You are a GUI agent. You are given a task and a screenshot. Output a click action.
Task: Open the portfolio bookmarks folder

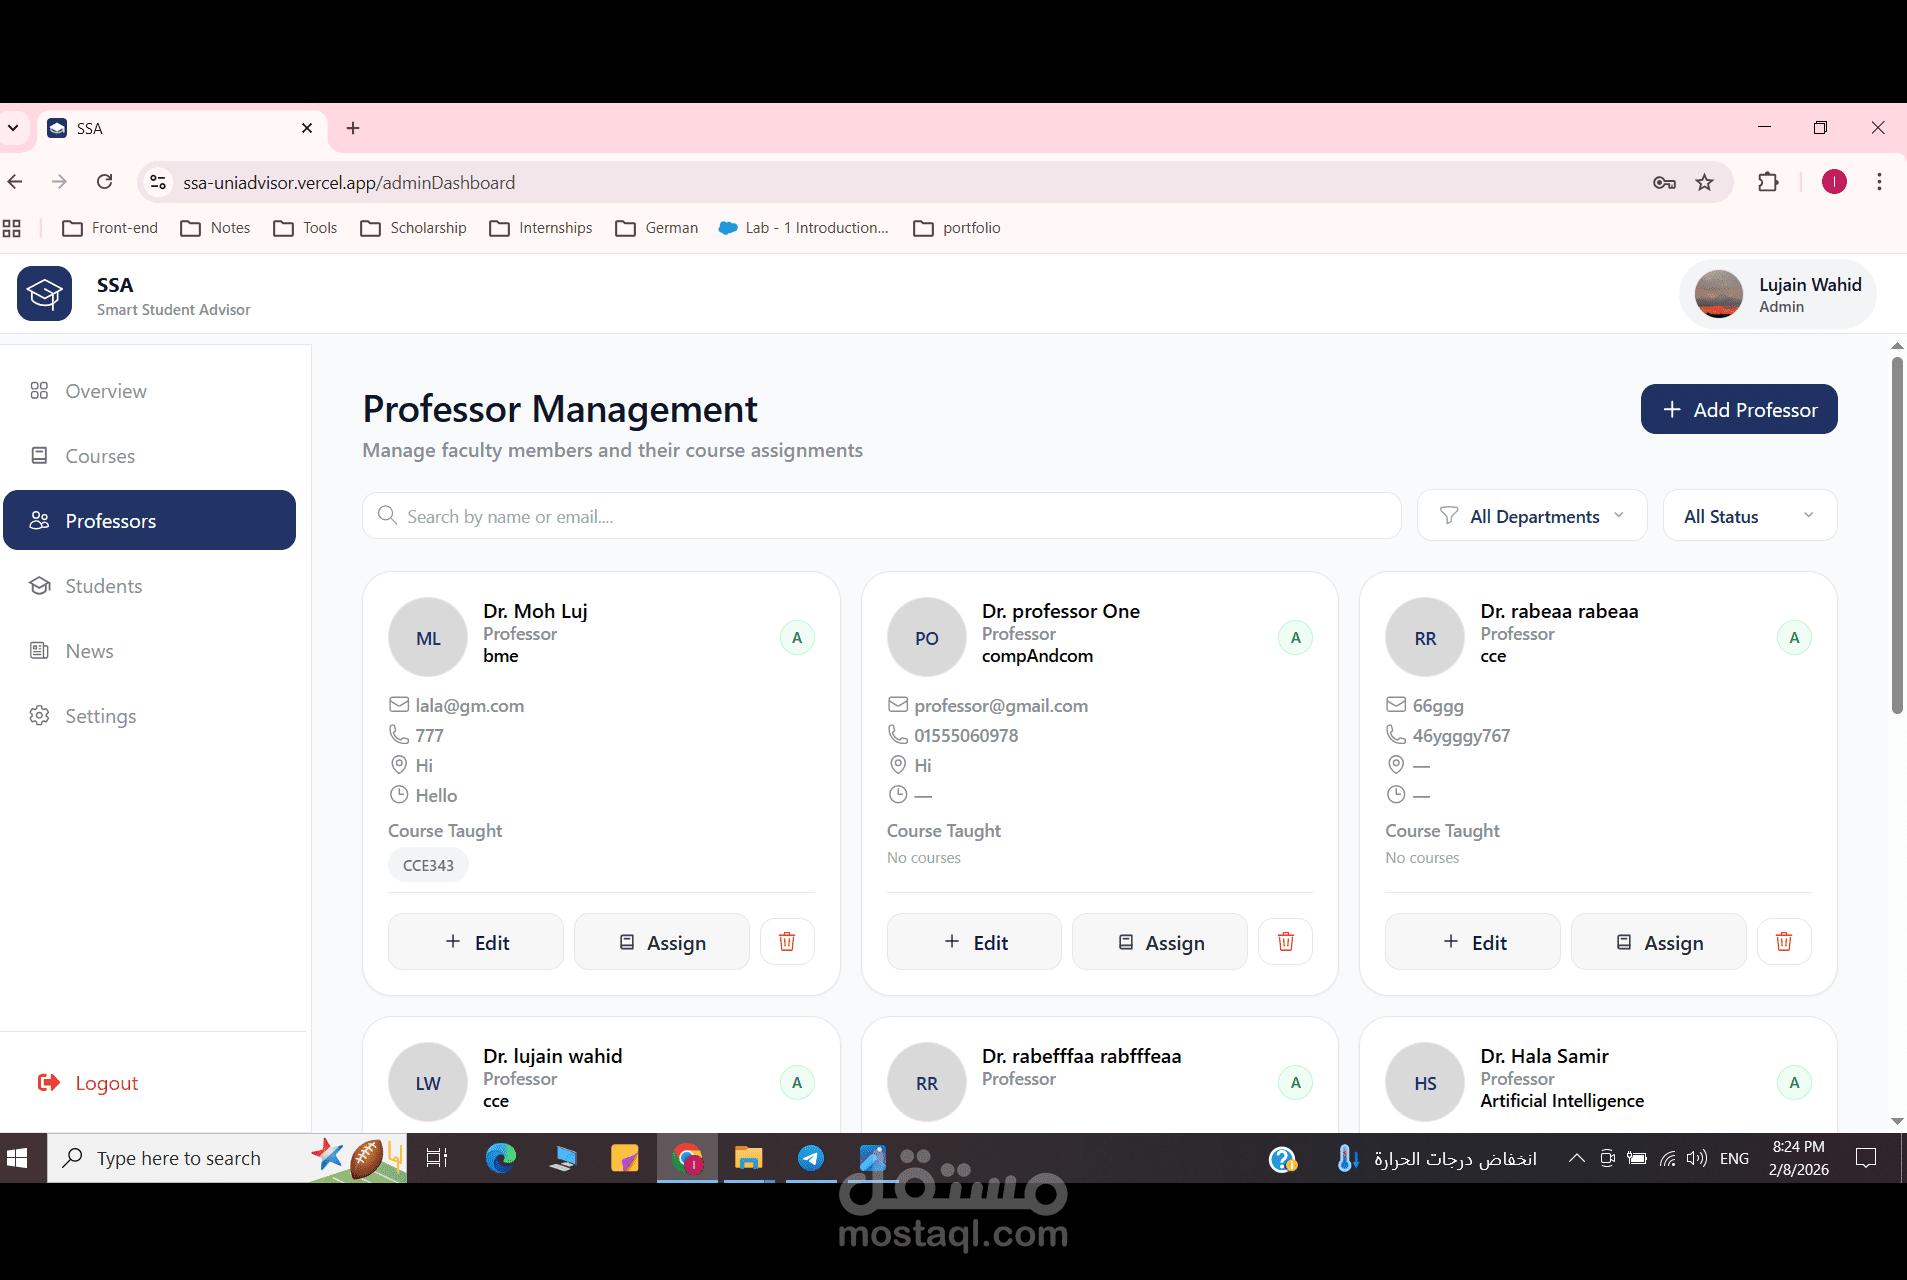click(957, 228)
